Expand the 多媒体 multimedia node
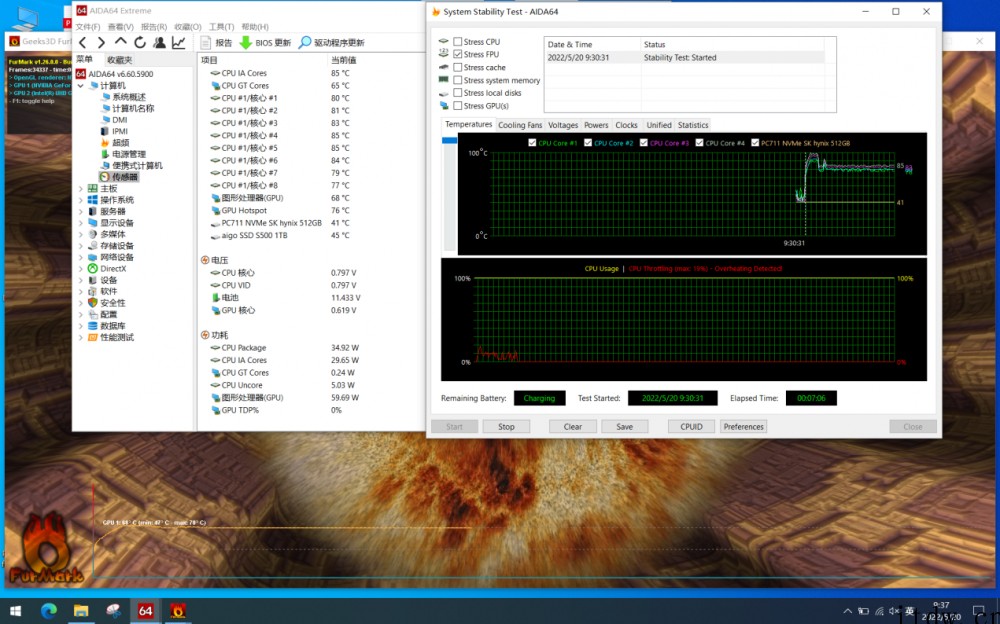 pos(81,235)
